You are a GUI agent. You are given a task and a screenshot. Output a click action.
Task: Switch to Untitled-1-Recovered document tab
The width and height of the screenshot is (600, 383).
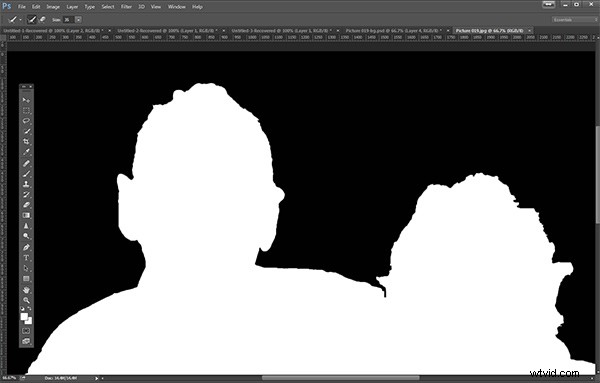(53, 30)
